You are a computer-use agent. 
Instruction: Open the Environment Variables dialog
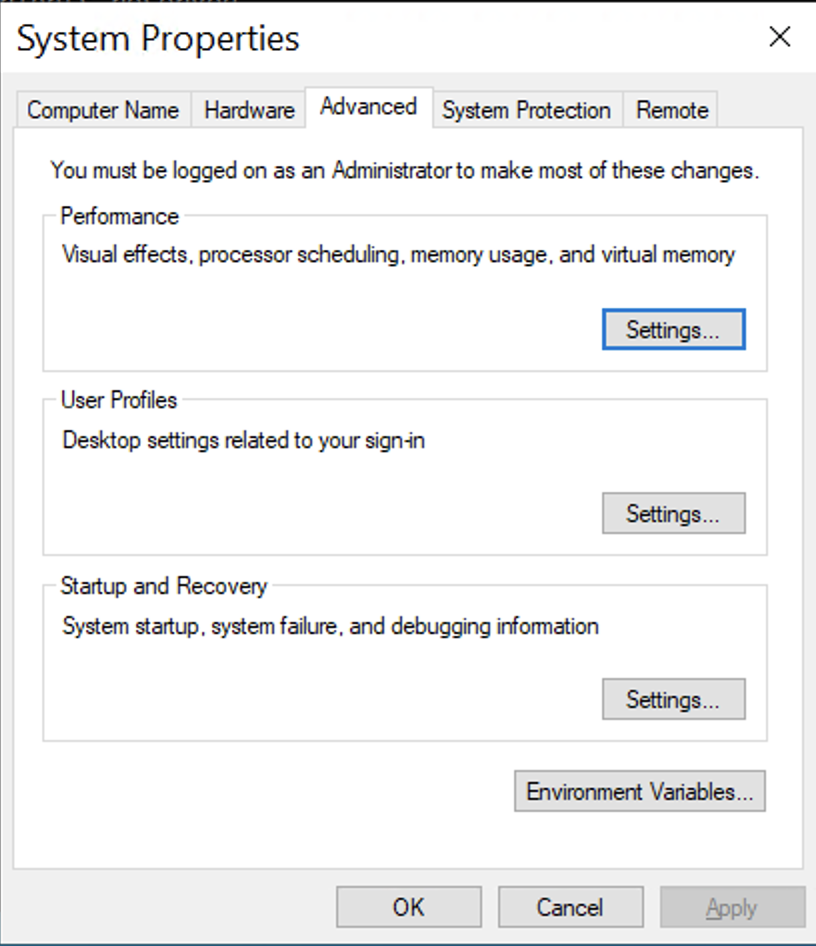coord(638,791)
